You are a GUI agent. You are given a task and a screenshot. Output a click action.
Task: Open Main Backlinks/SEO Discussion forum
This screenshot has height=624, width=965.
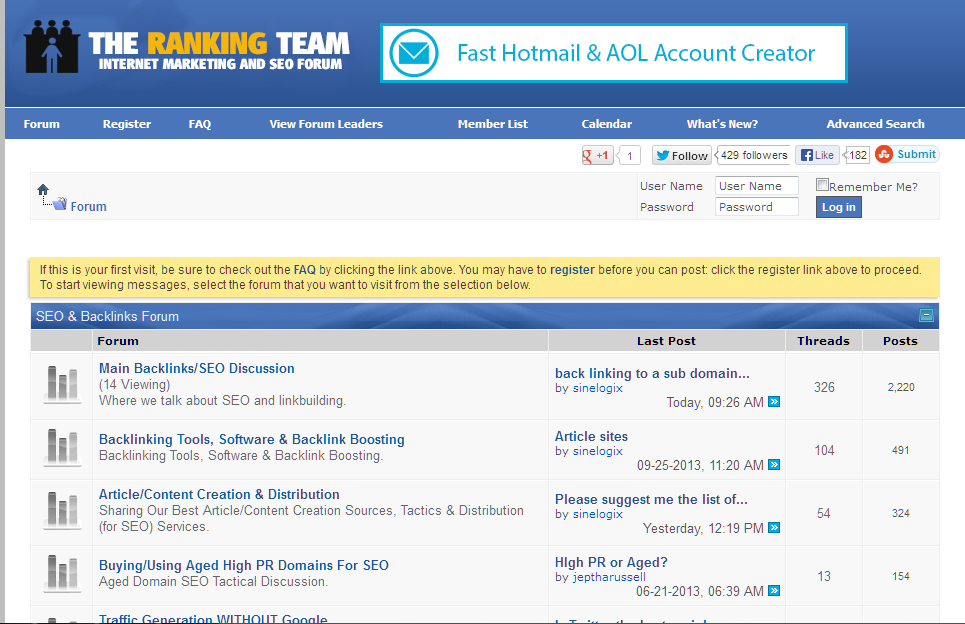click(197, 368)
